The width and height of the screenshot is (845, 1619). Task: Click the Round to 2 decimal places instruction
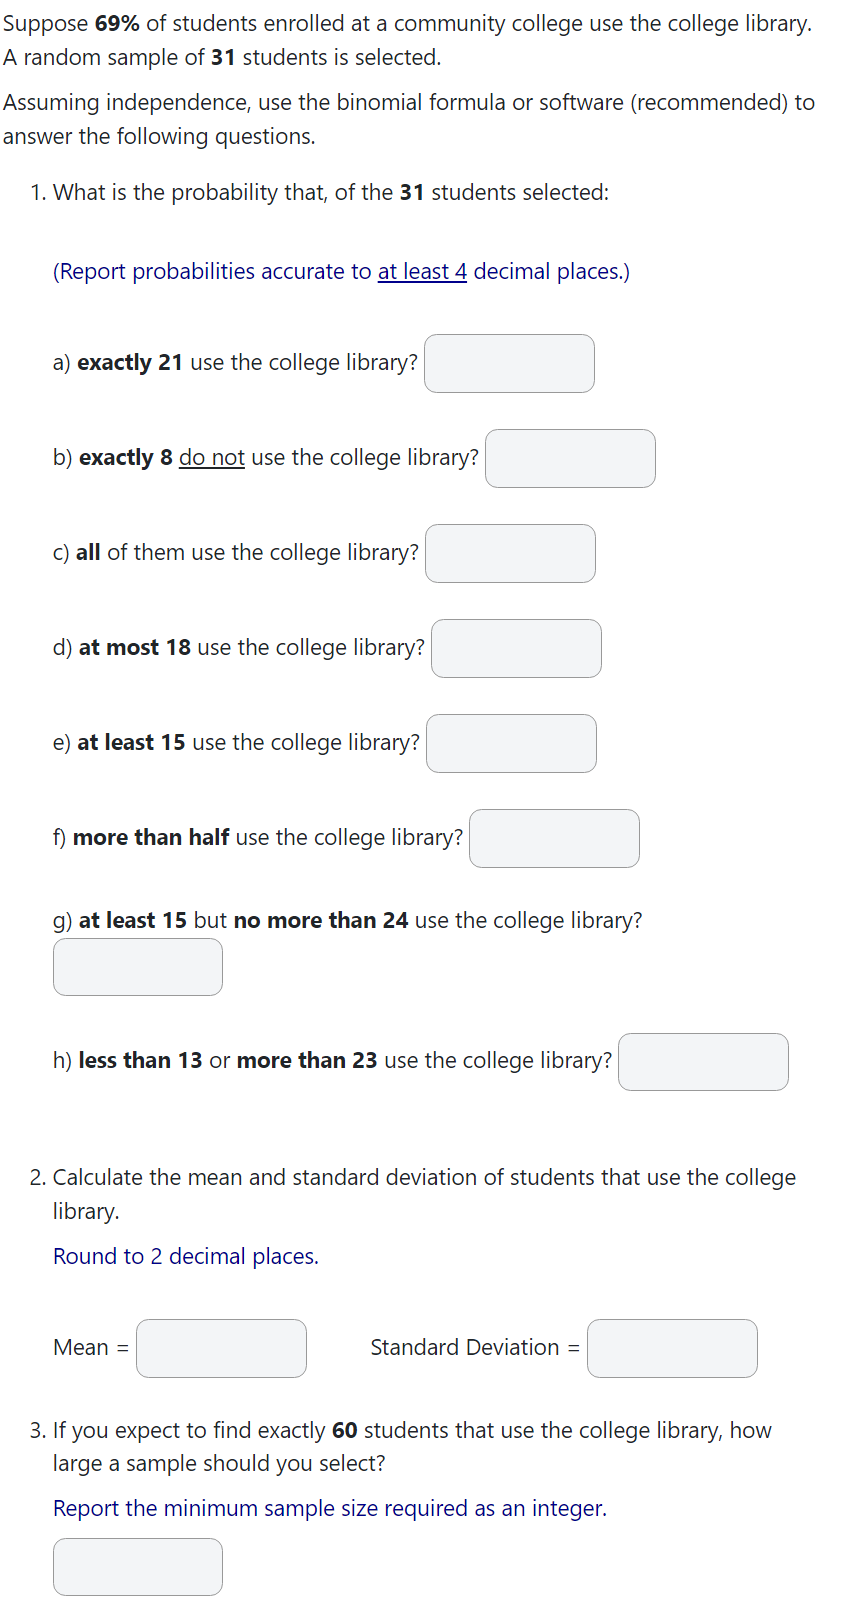coord(184,1256)
